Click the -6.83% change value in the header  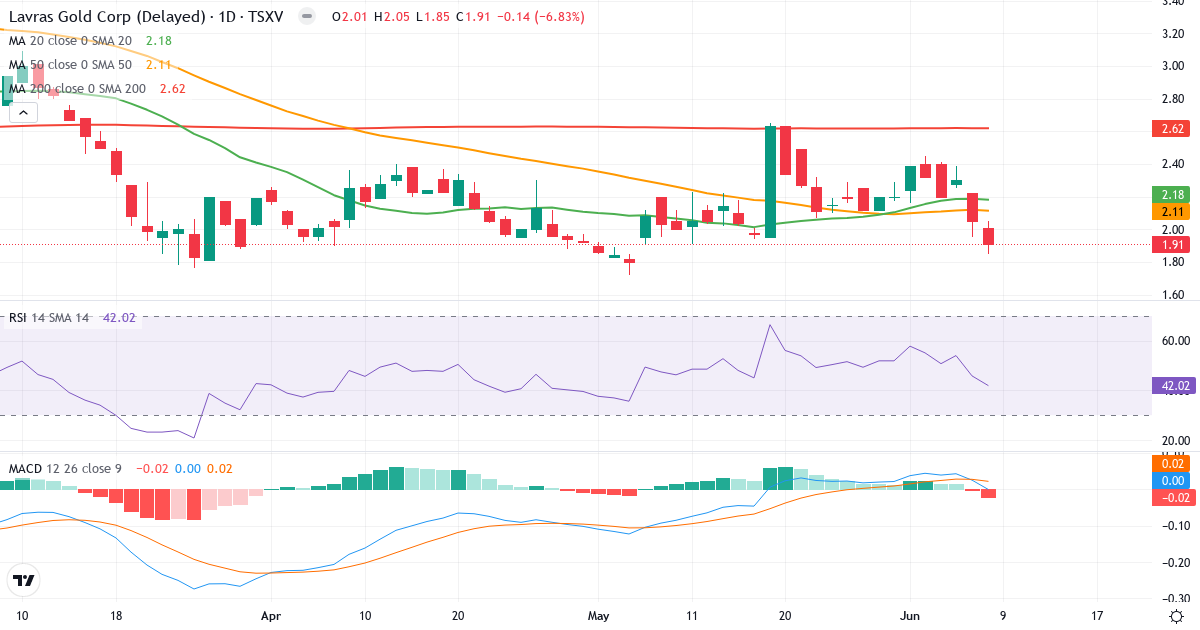[560, 17]
